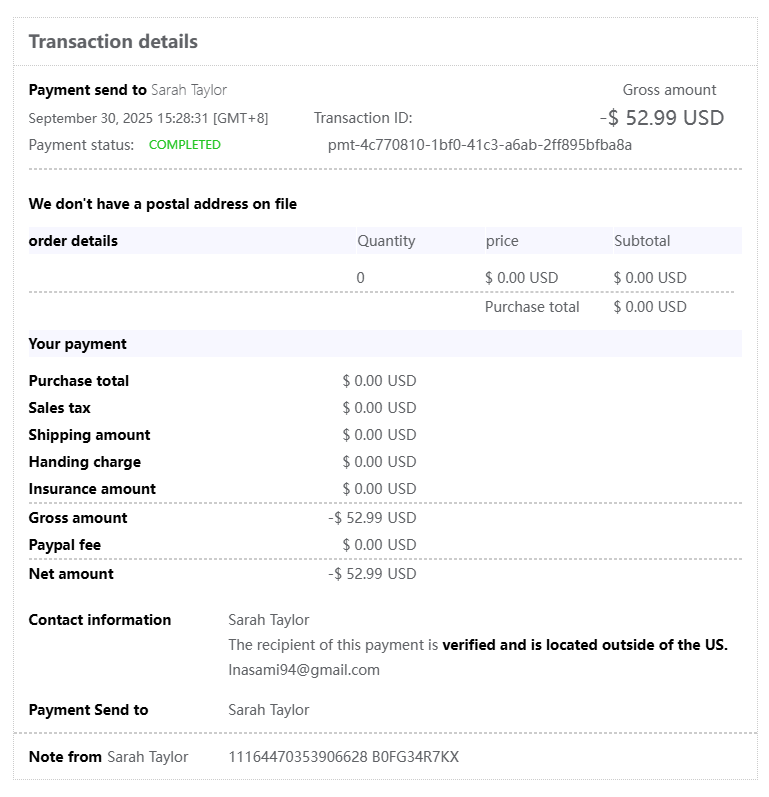Click the order details column header
The image size is (769, 797).
73,241
